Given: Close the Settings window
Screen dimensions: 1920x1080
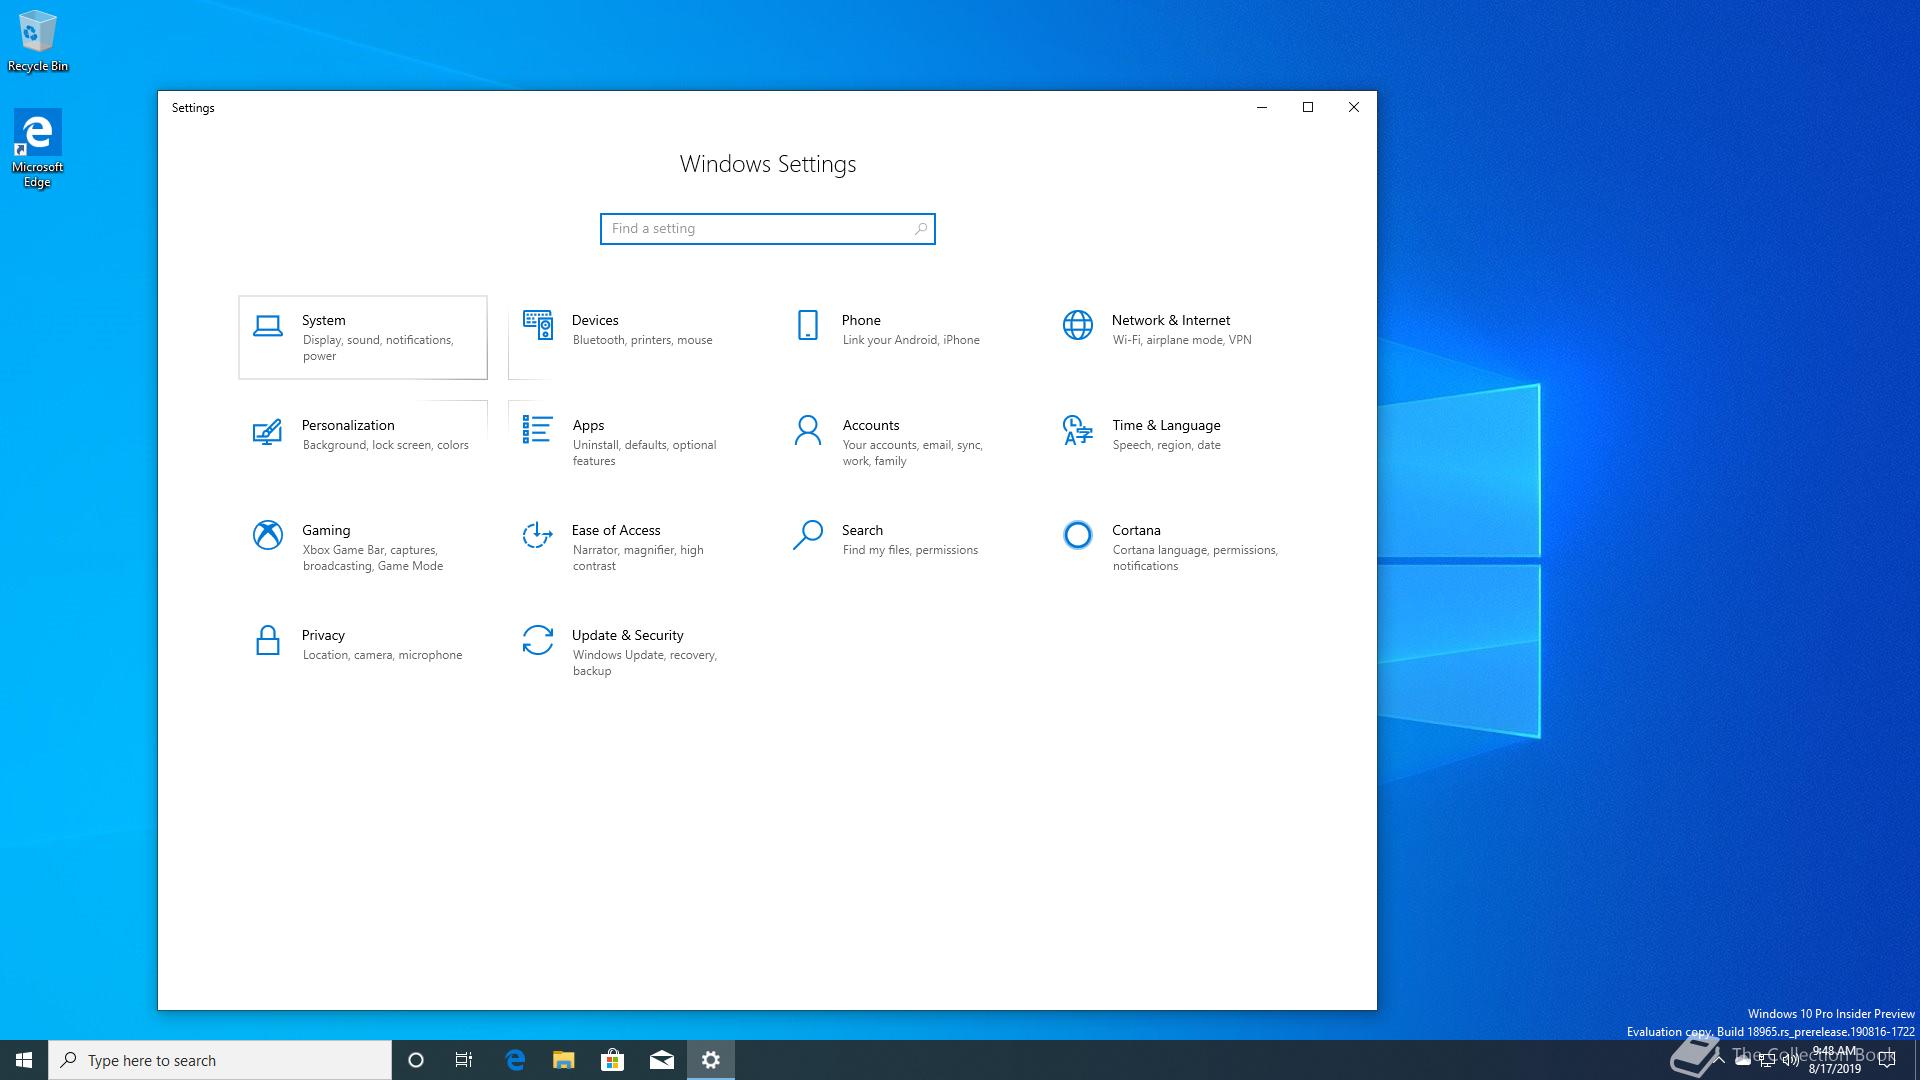Looking at the screenshot, I should click(x=1354, y=107).
